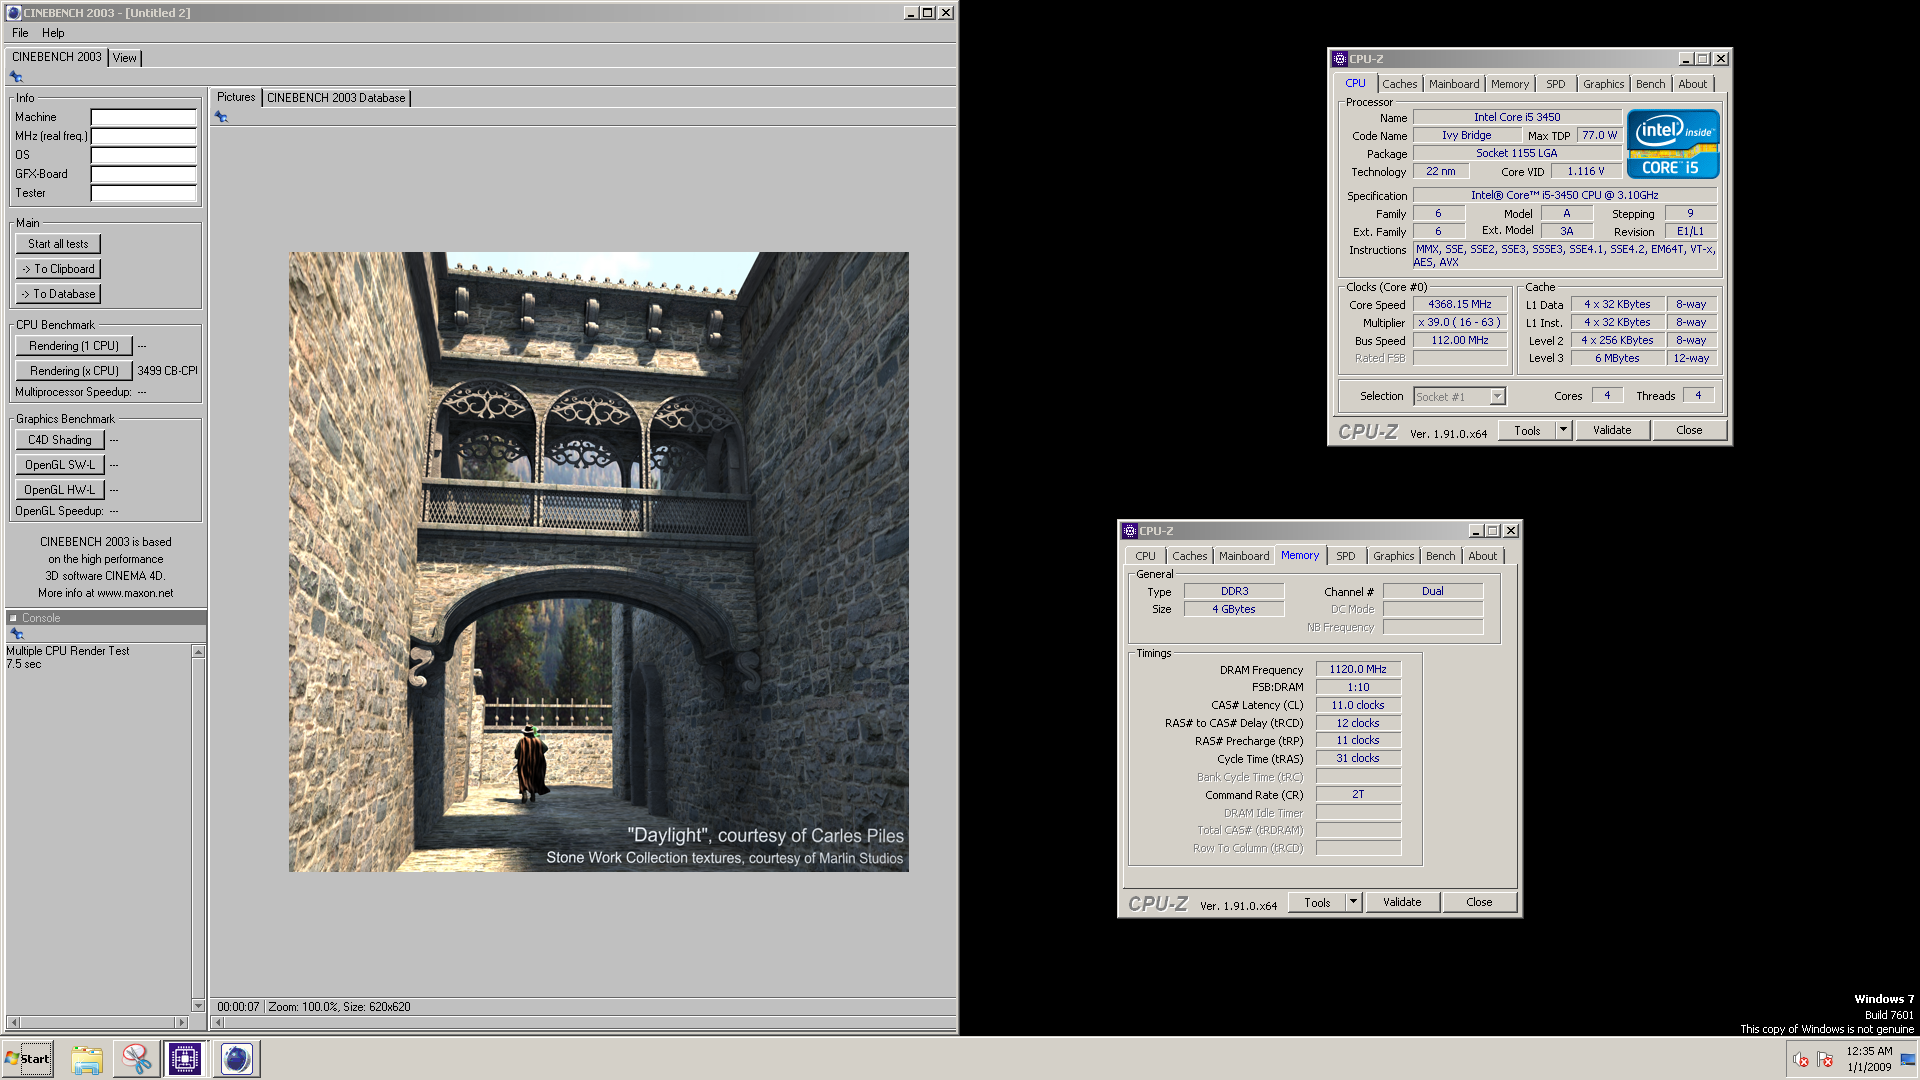Run C4D Shading benchmark
Screen dimensions: 1920x1080
60,440
